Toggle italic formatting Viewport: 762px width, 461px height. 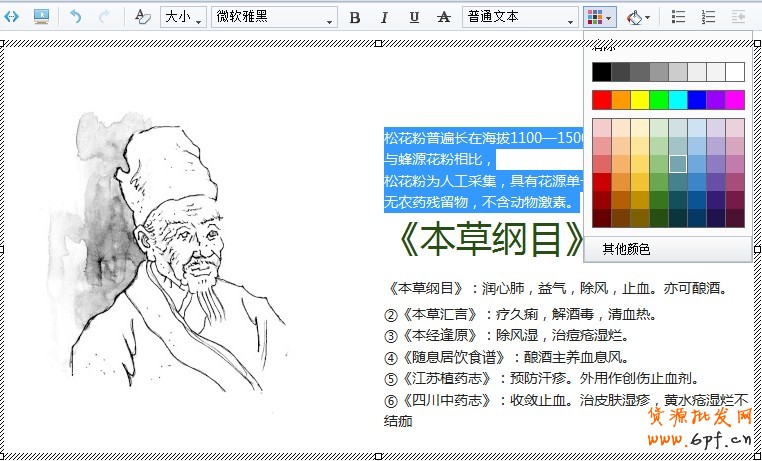[x=384, y=17]
